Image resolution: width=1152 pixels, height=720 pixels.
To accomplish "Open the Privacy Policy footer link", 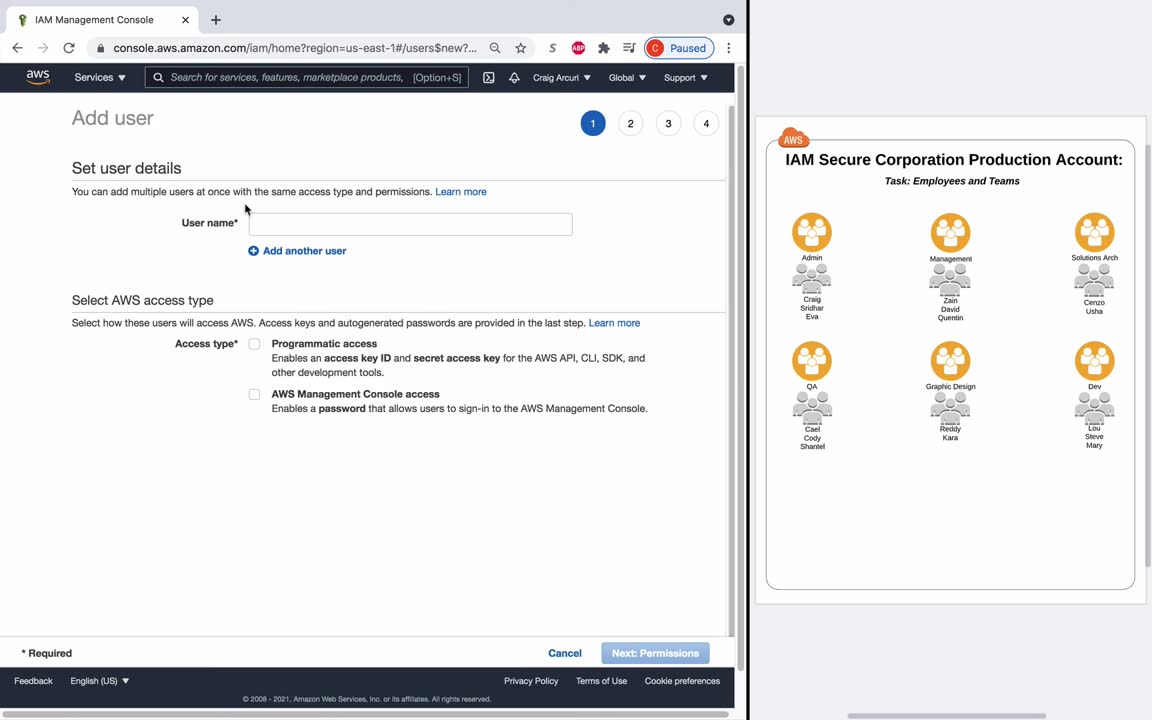I will pos(531,681).
